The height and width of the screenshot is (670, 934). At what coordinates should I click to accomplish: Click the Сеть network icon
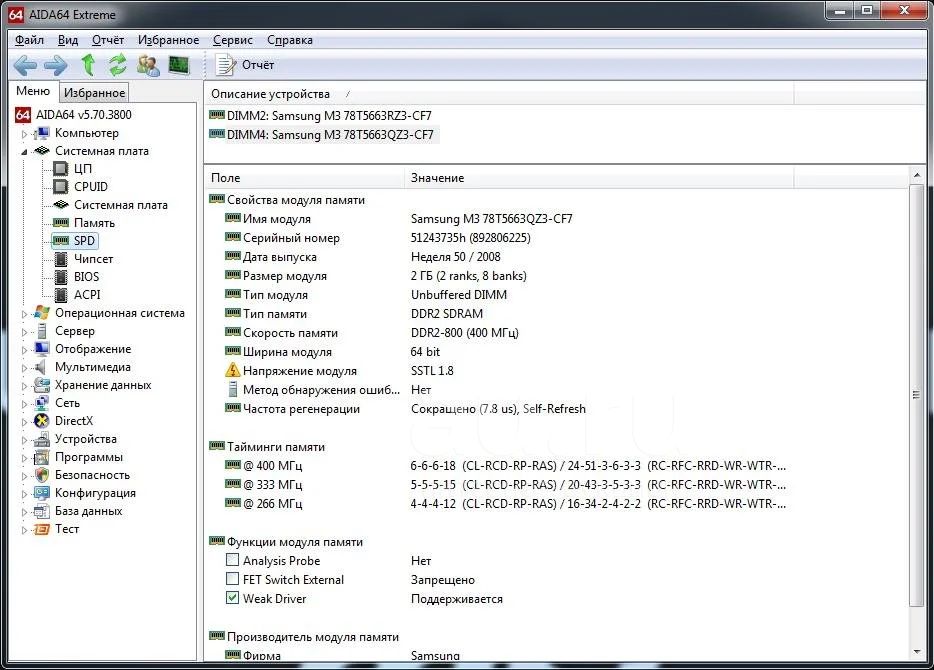coord(42,403)
